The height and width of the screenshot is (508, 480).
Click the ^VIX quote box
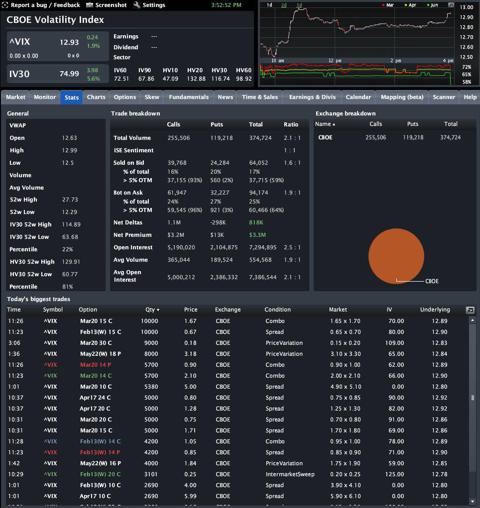point(58,46)
